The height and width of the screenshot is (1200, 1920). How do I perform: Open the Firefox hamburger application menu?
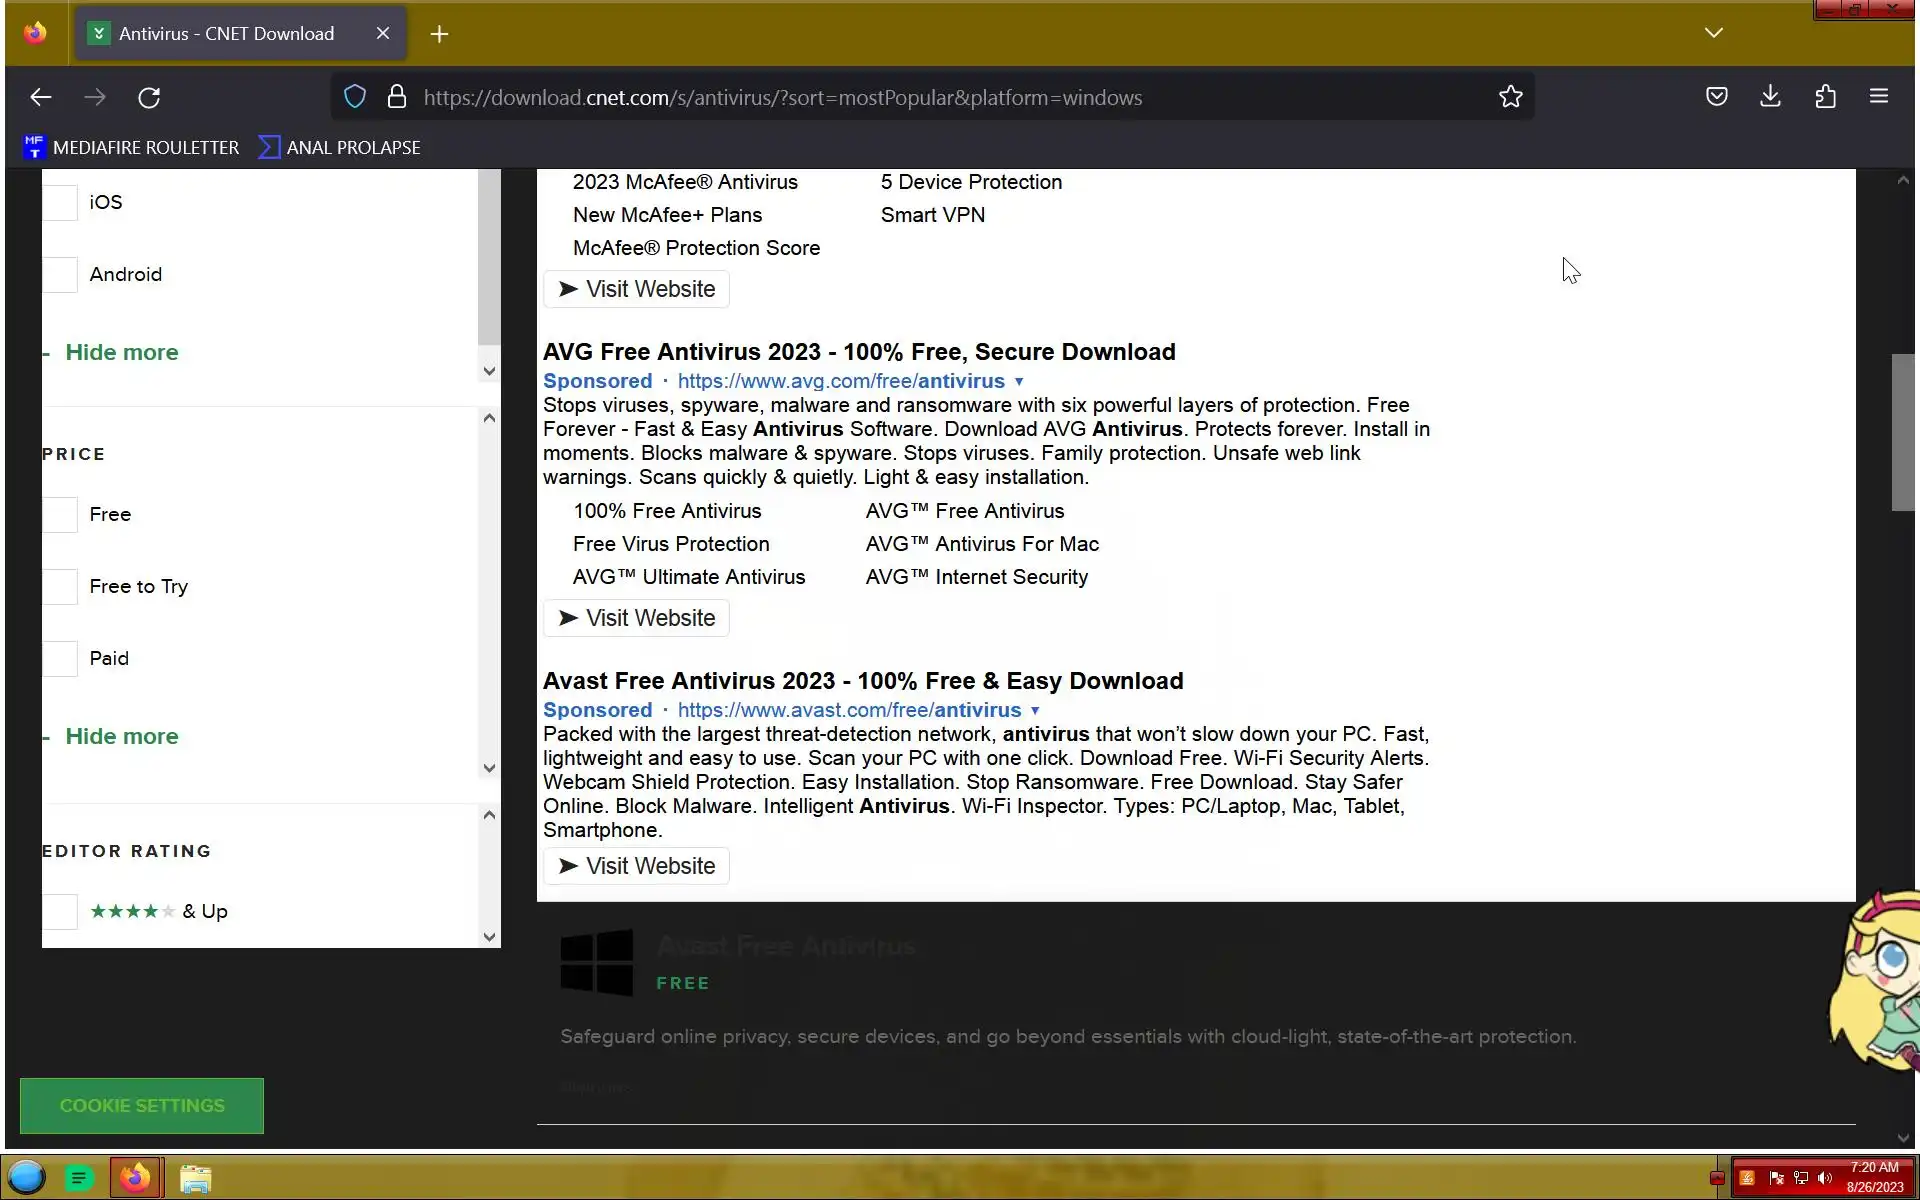pyautogui.click(x=1878, y=97)
